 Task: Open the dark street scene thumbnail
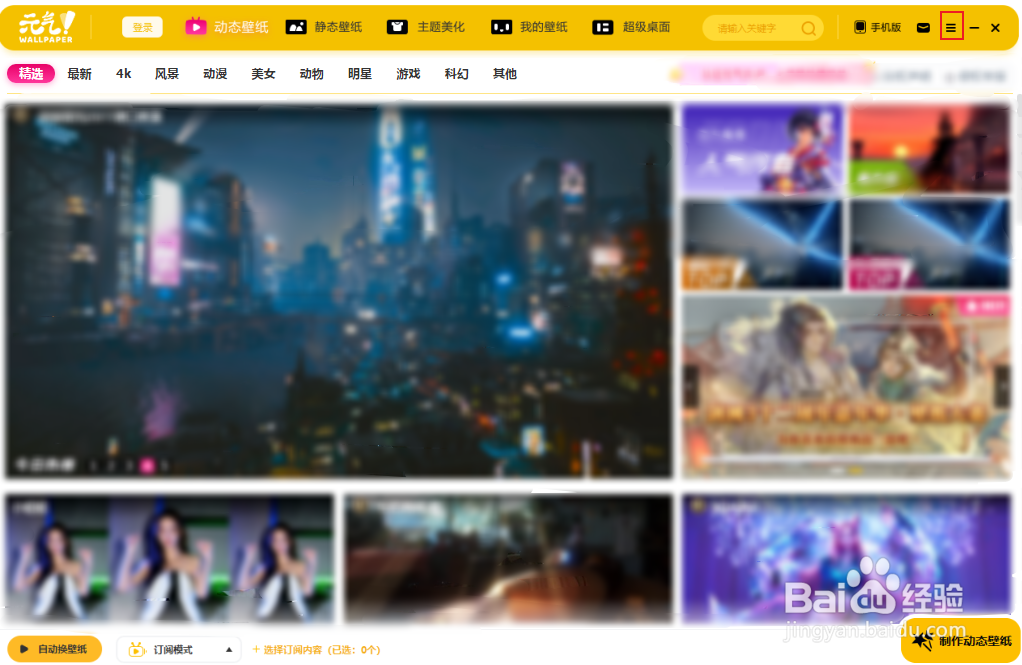(x=508, y=558)
